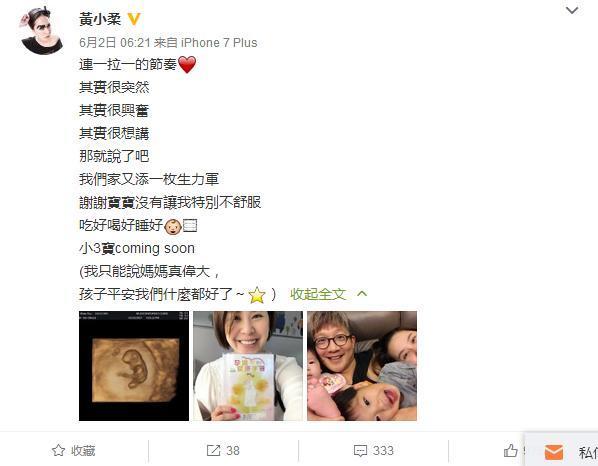Open the 333 comments count
Screen dimensions: 598x466
point(383,451)
